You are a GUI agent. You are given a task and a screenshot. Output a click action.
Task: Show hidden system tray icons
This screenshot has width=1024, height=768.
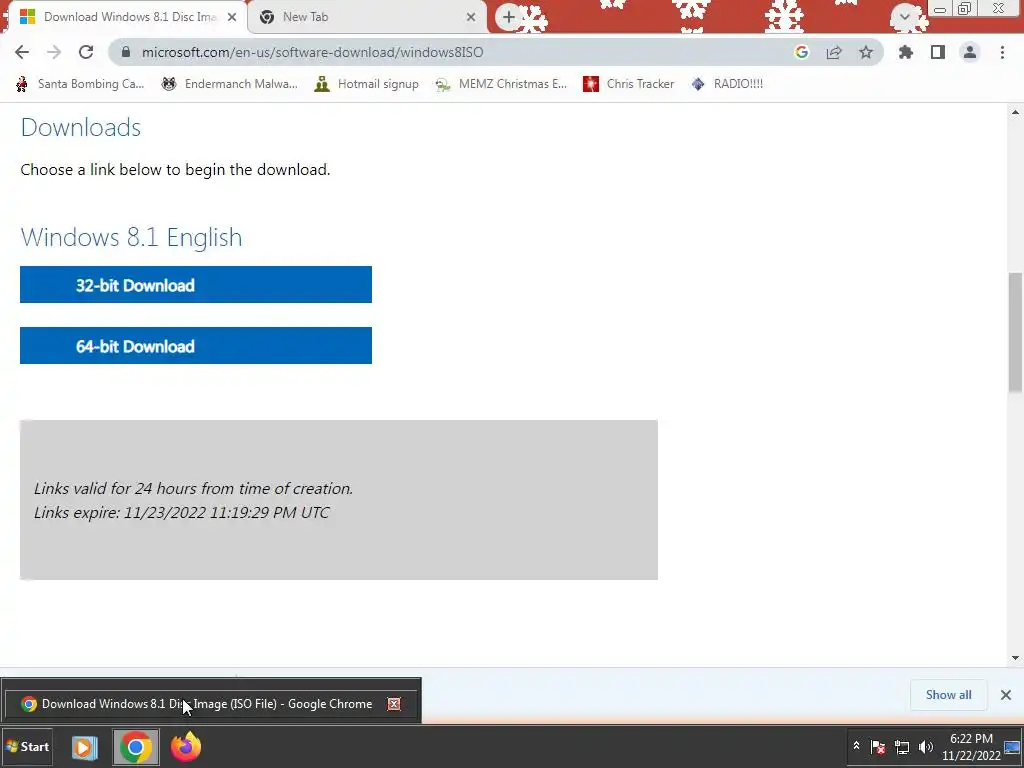click(x=856, y=746)
